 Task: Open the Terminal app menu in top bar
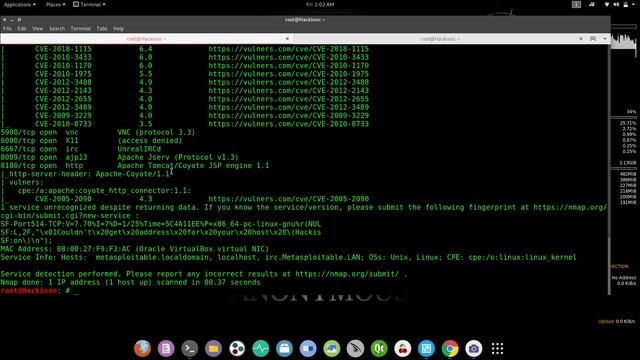tap(89, 4)
